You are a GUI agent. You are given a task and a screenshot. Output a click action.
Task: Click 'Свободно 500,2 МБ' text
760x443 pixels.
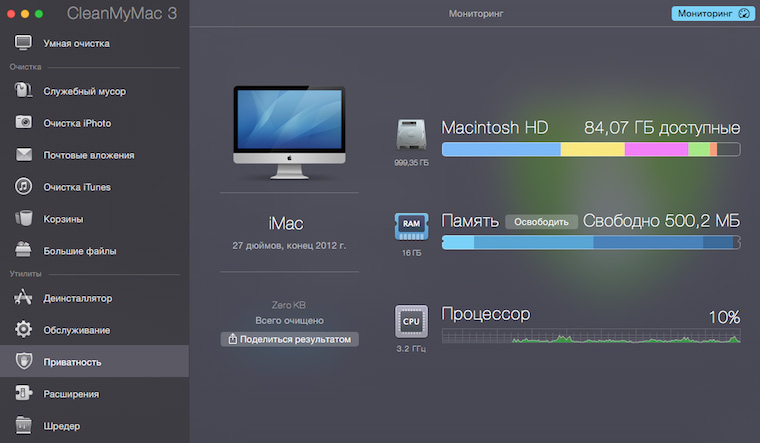[x=661, y=221]
